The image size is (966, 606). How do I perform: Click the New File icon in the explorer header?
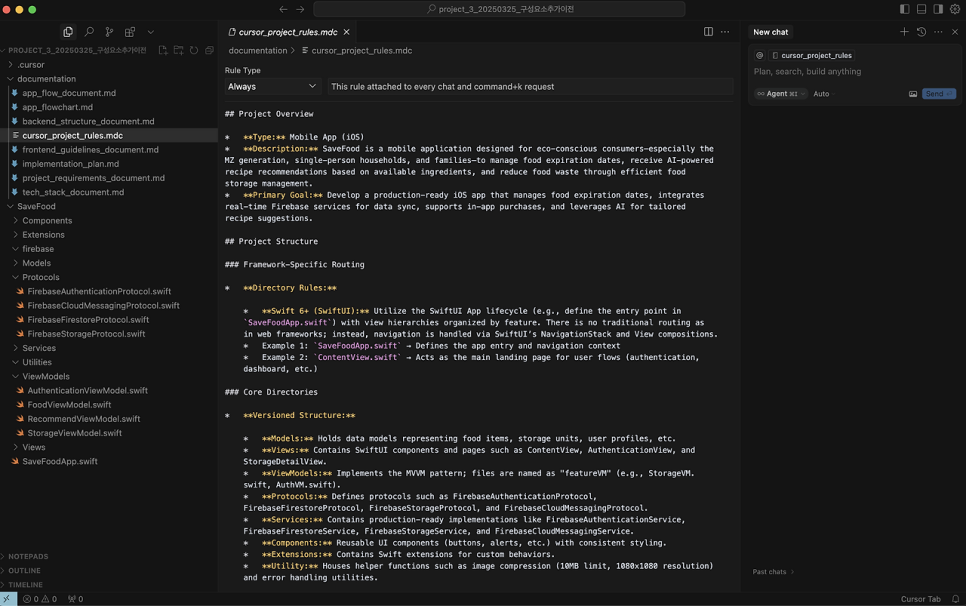pos(163,50)
